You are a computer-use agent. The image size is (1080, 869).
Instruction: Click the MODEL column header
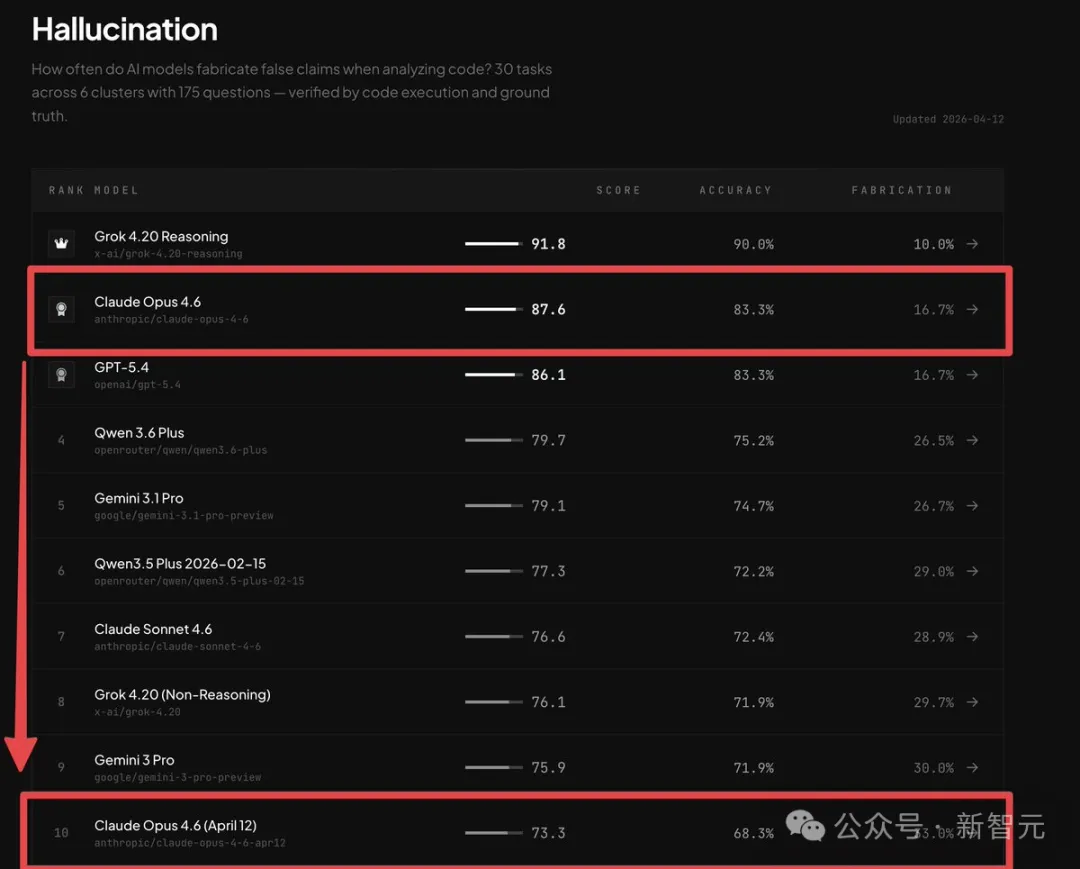[x=116, y=190]
